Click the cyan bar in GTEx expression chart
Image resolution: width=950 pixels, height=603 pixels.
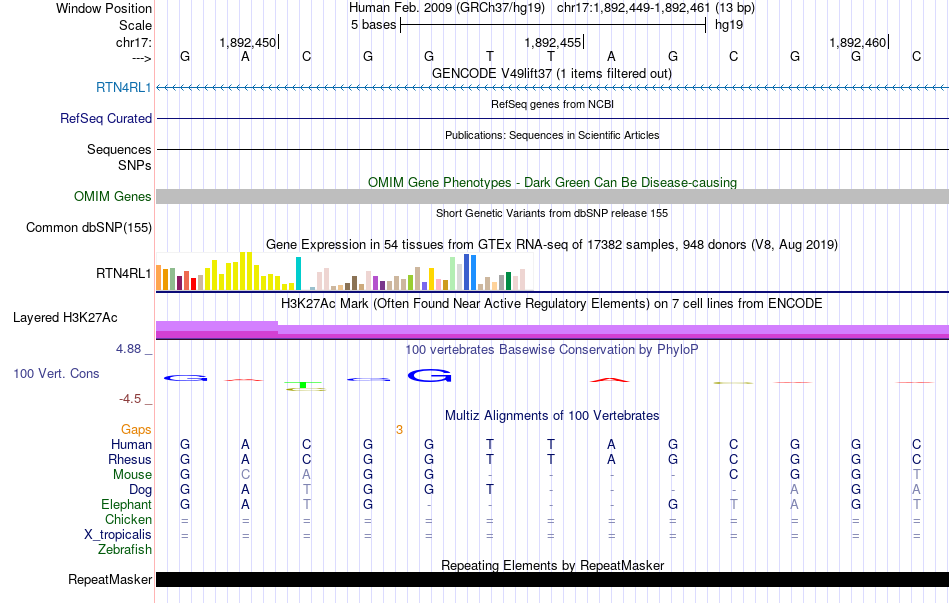pyautogui.click(x=298, y=273)
